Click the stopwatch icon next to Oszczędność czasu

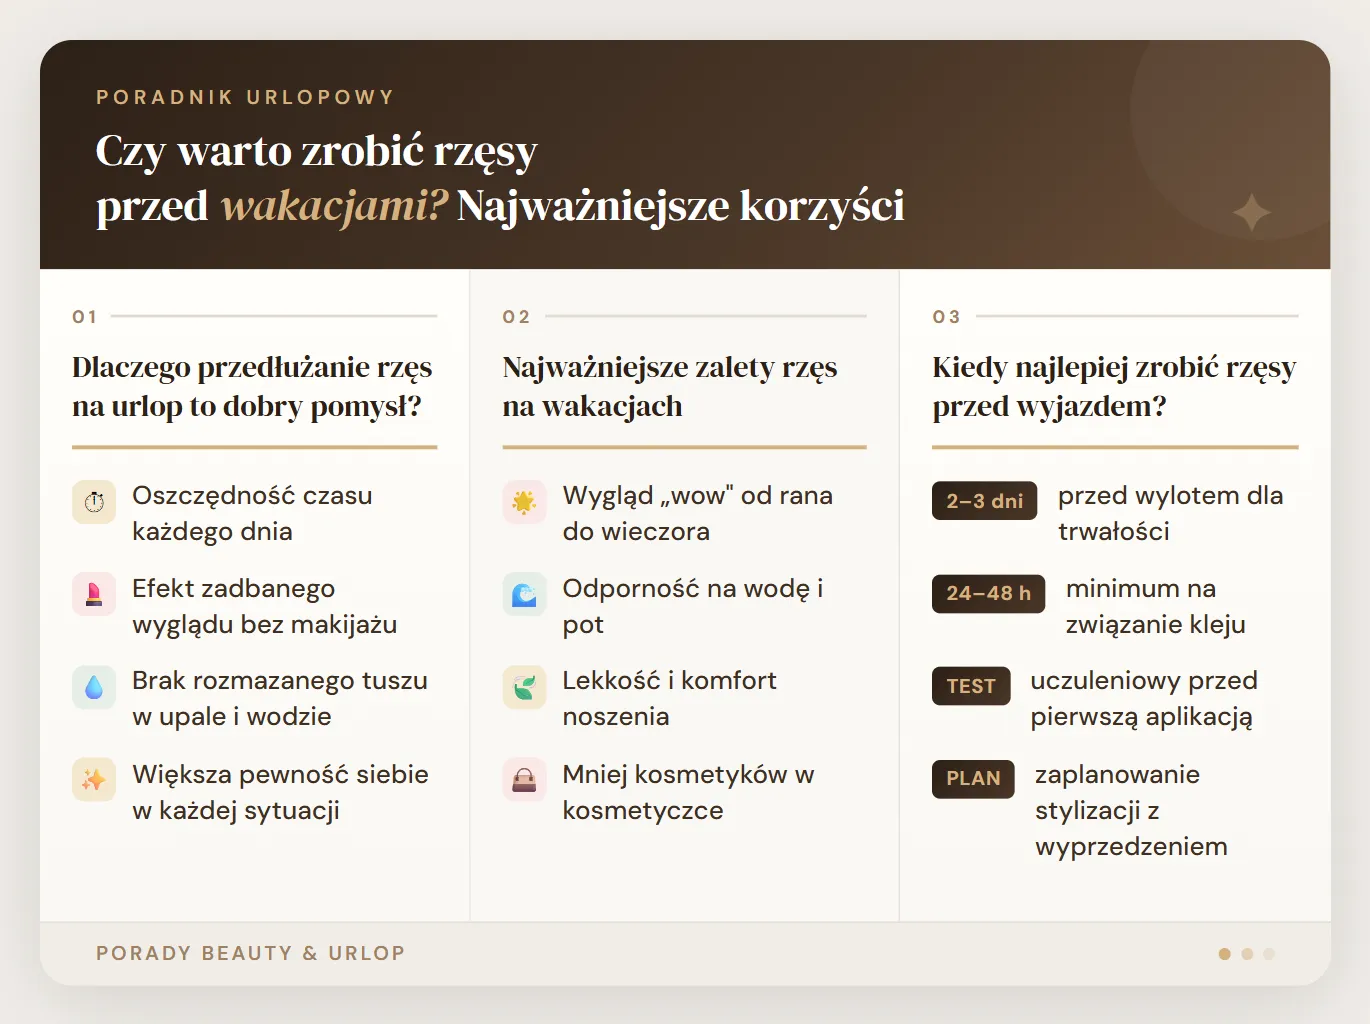click(93, 502)
